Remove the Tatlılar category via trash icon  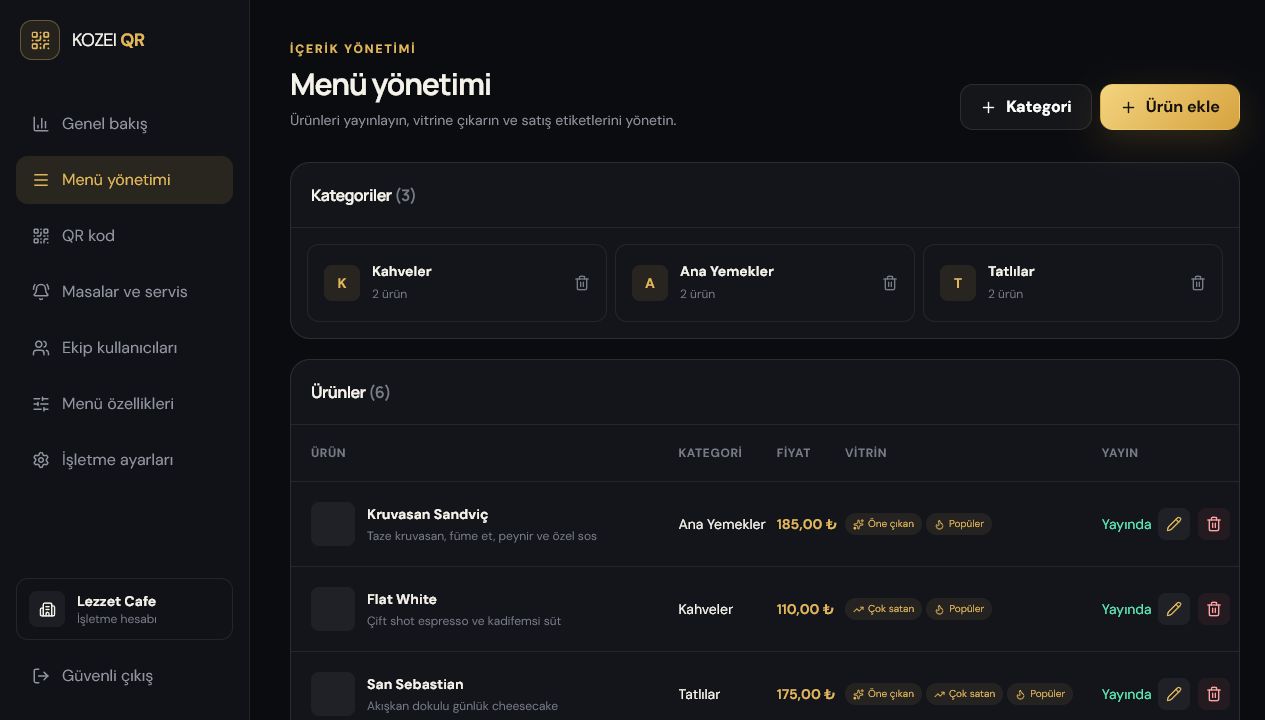[x=1198, y=283]
